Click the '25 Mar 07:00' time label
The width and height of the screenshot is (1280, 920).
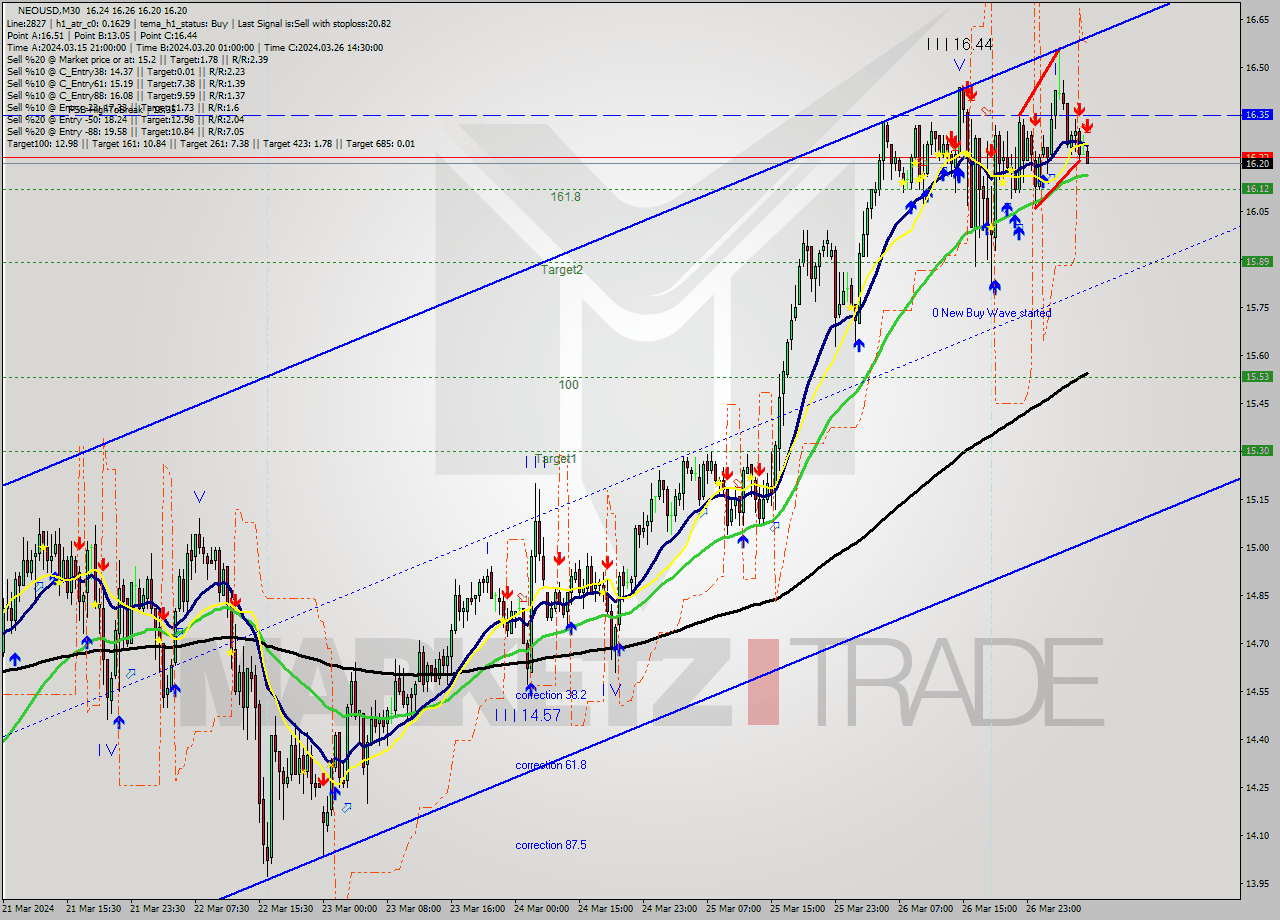click(x=734, y=909)
